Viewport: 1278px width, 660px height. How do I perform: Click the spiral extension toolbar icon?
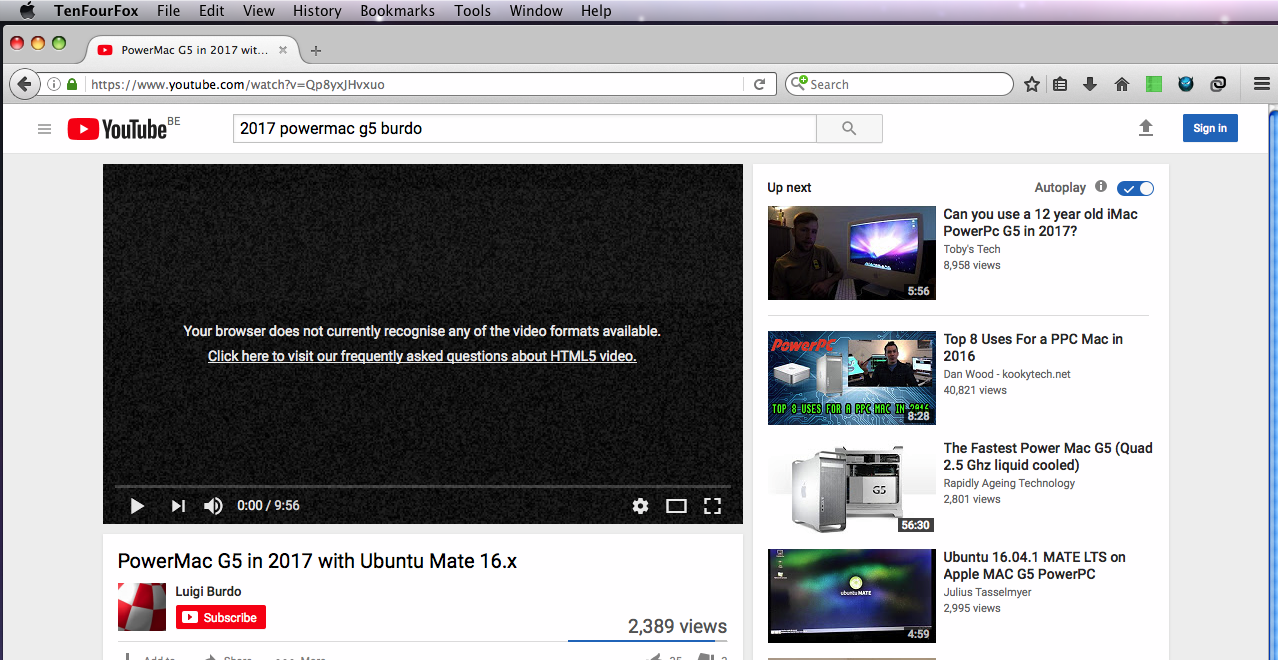[1218, 85]
